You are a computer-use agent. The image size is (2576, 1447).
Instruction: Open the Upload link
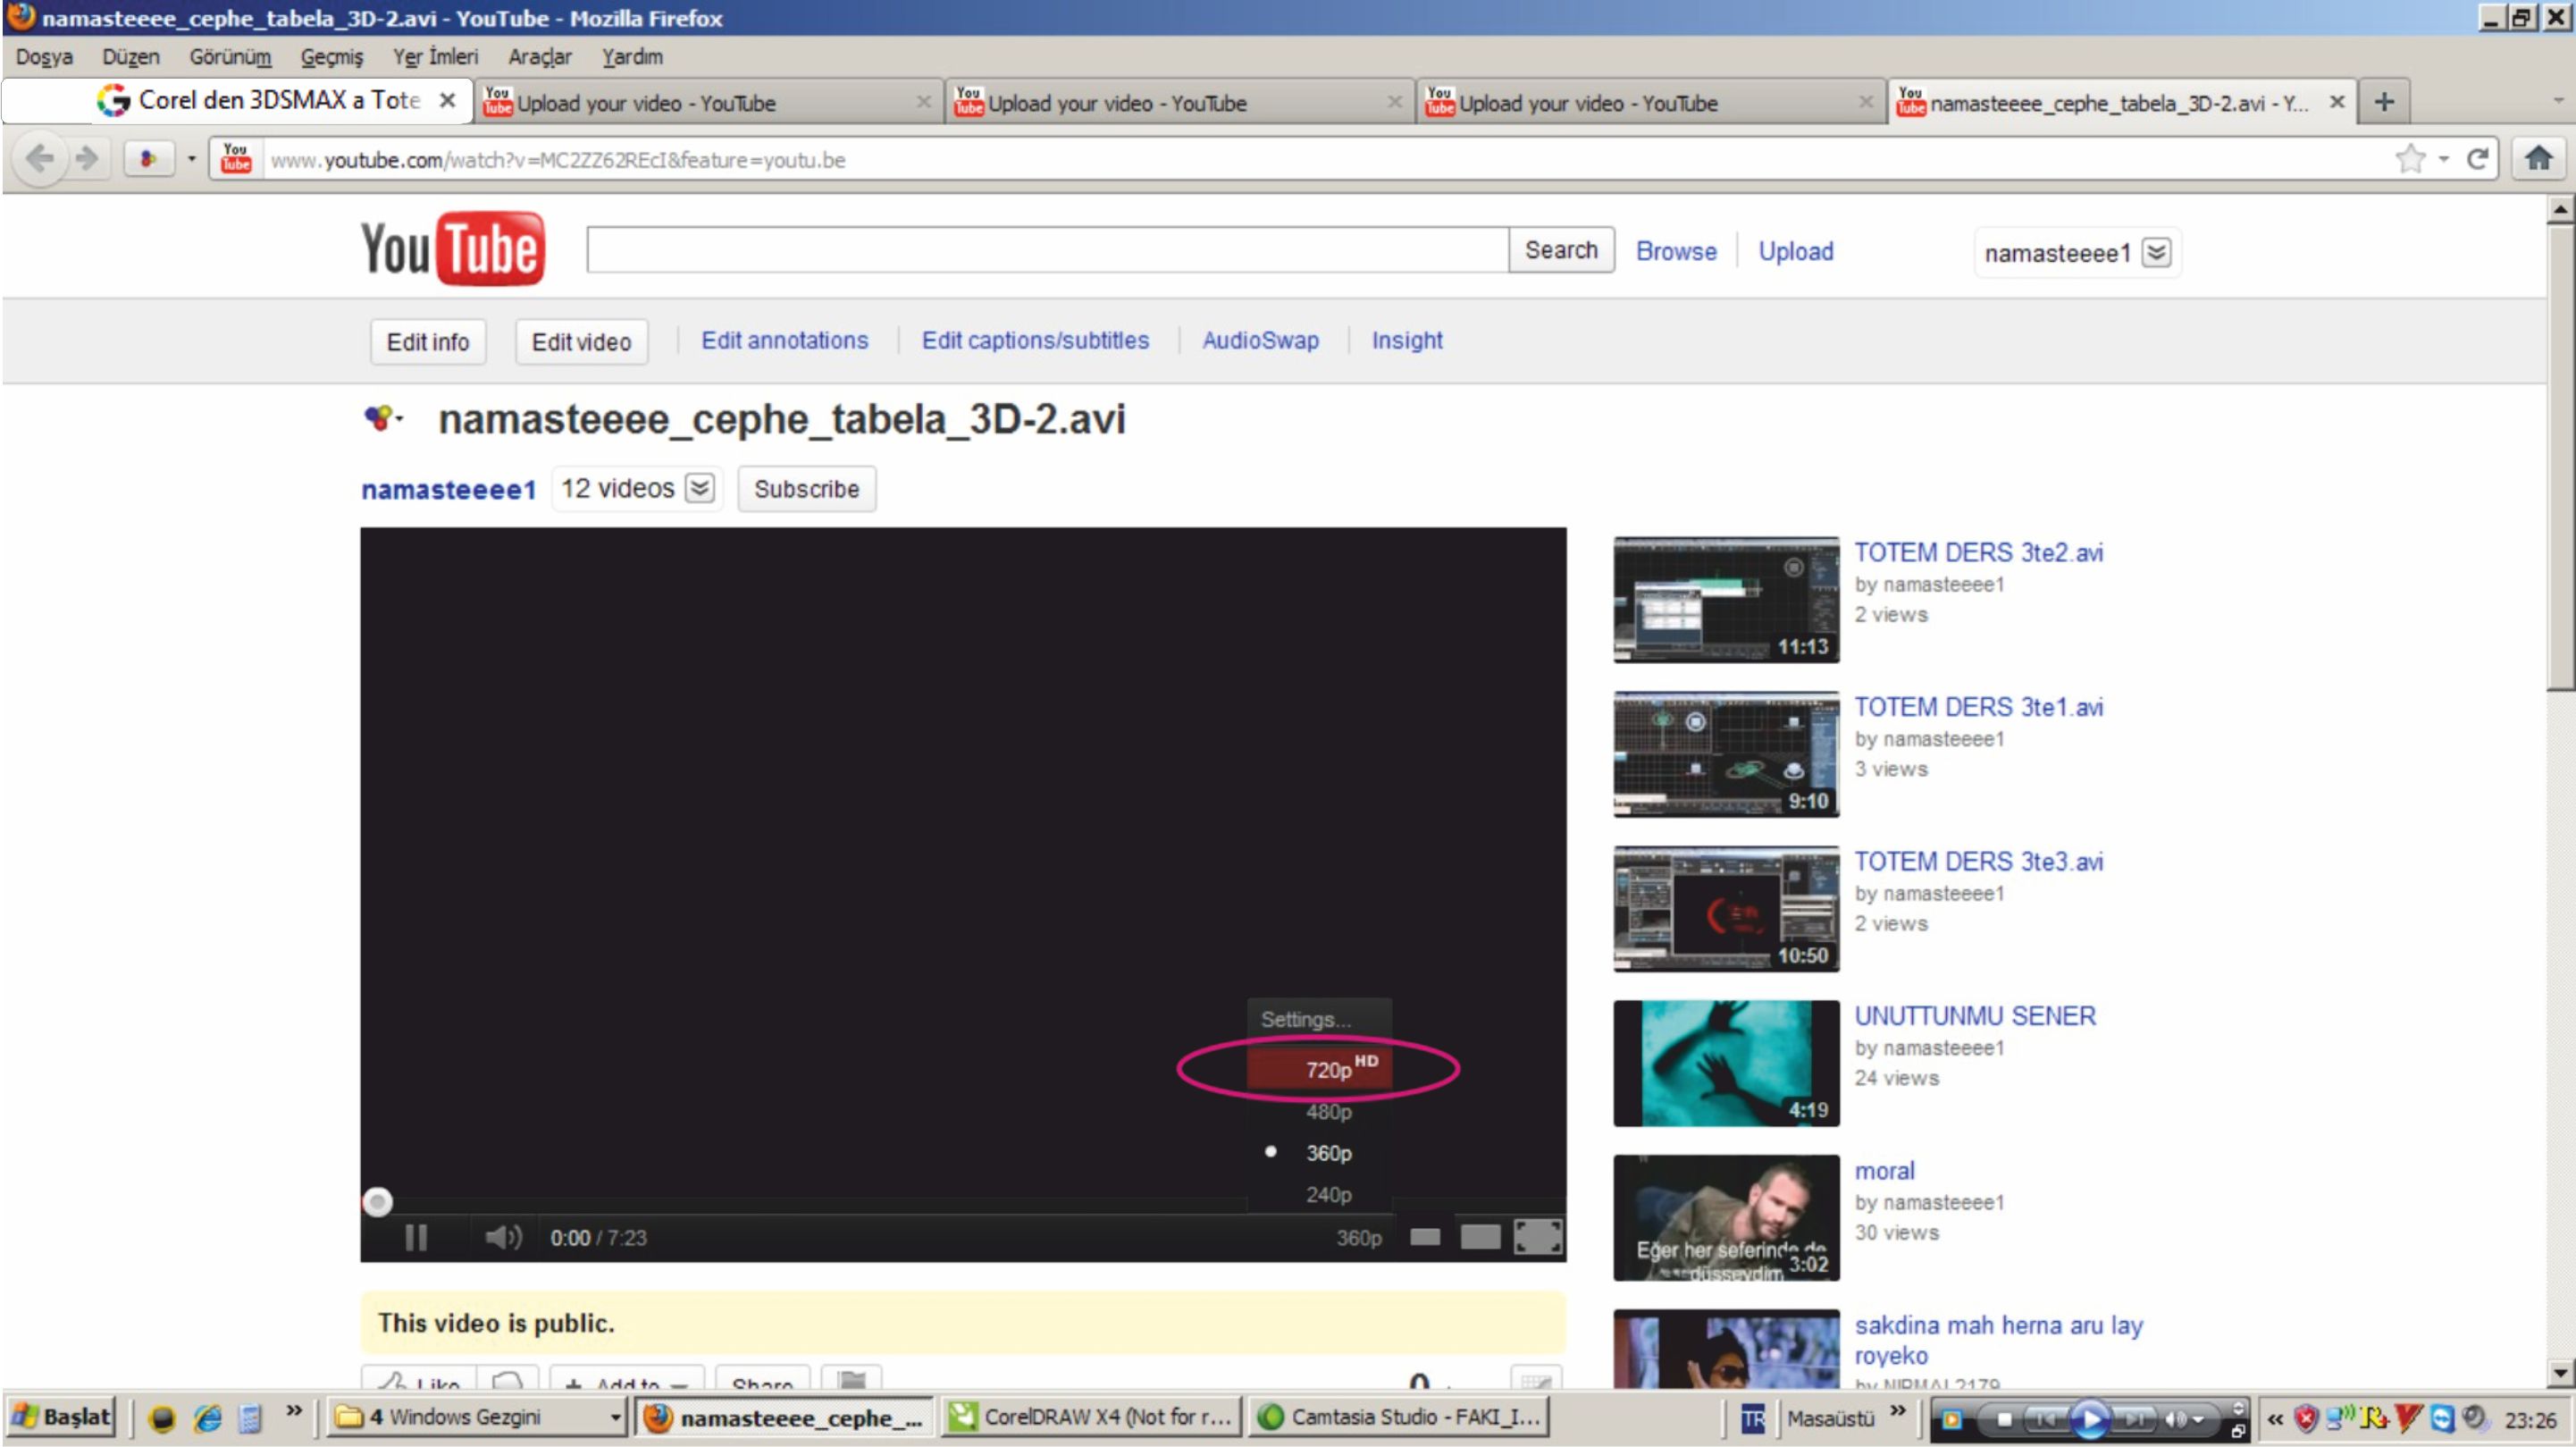1795,251
